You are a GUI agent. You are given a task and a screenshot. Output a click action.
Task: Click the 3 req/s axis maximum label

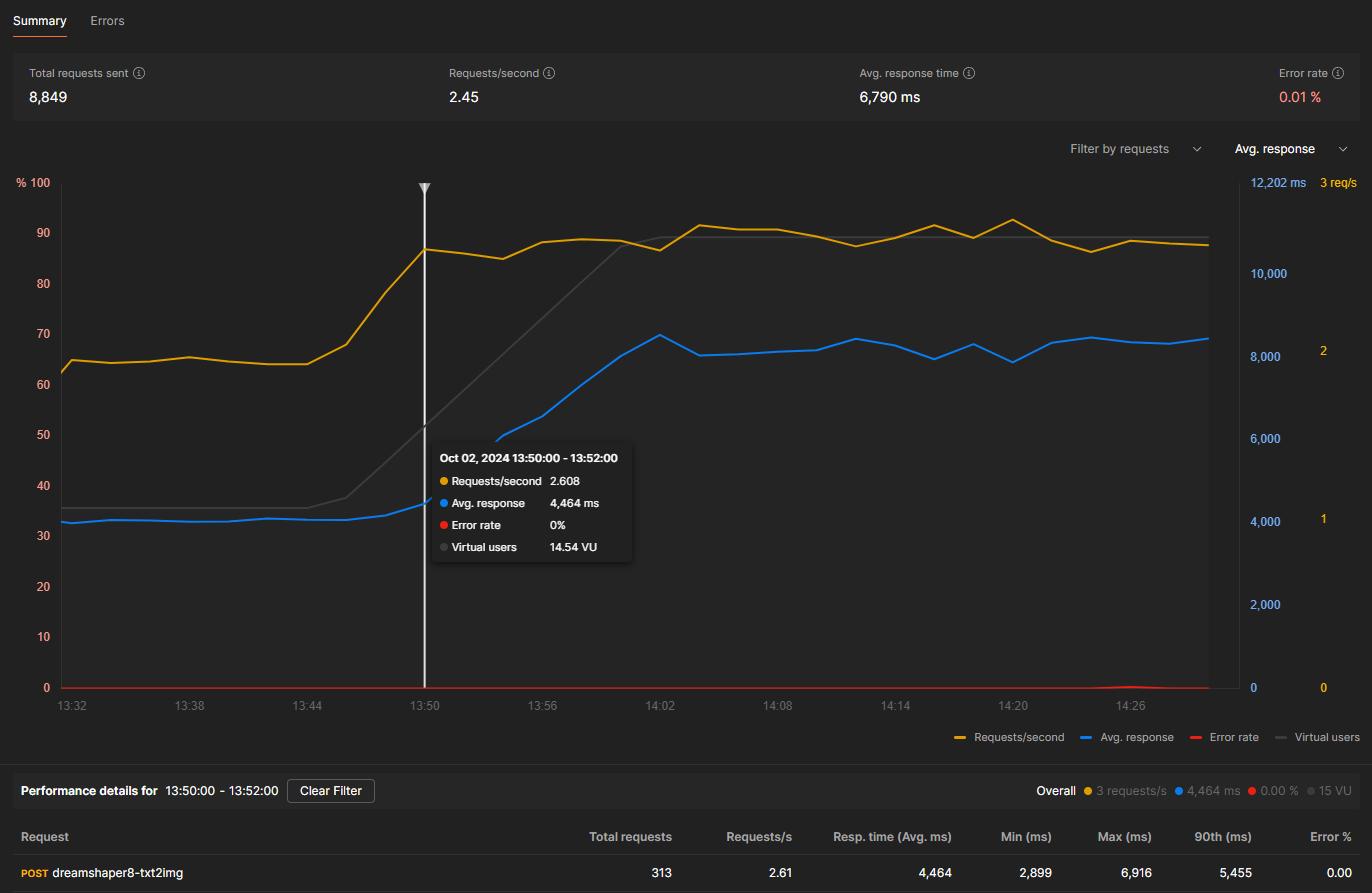coord(1338,183)
